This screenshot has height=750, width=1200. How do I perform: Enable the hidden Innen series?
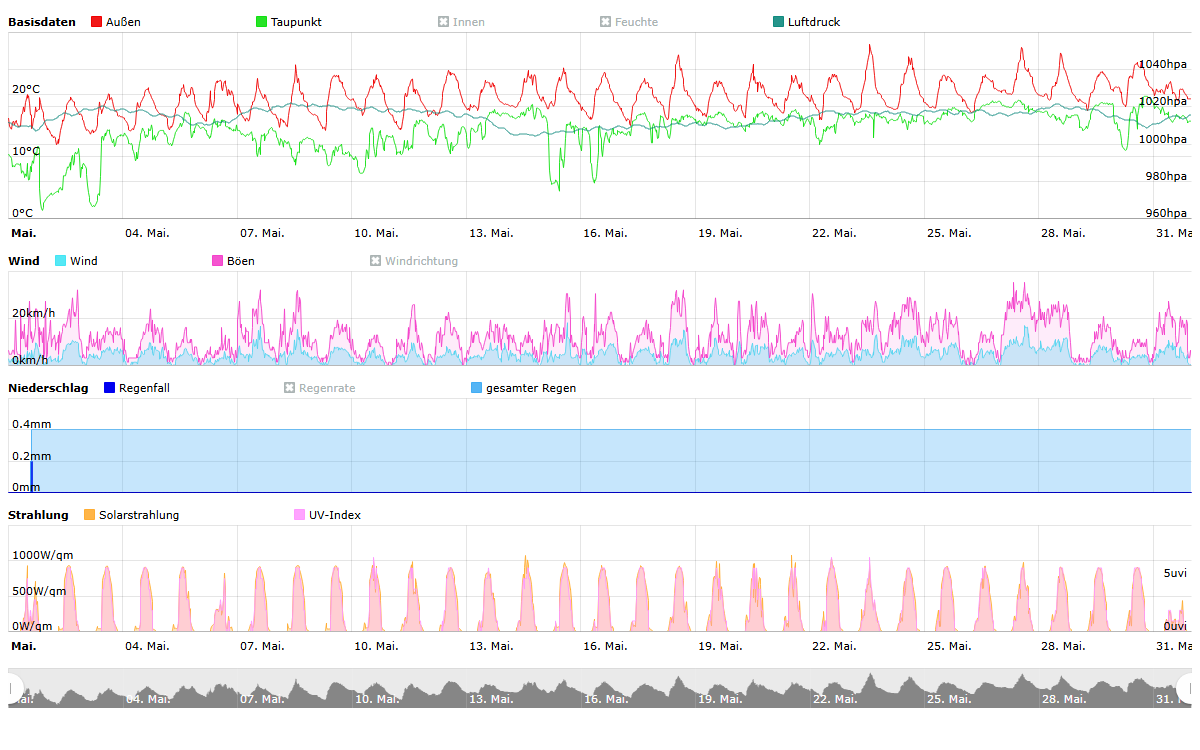point(444,22)
